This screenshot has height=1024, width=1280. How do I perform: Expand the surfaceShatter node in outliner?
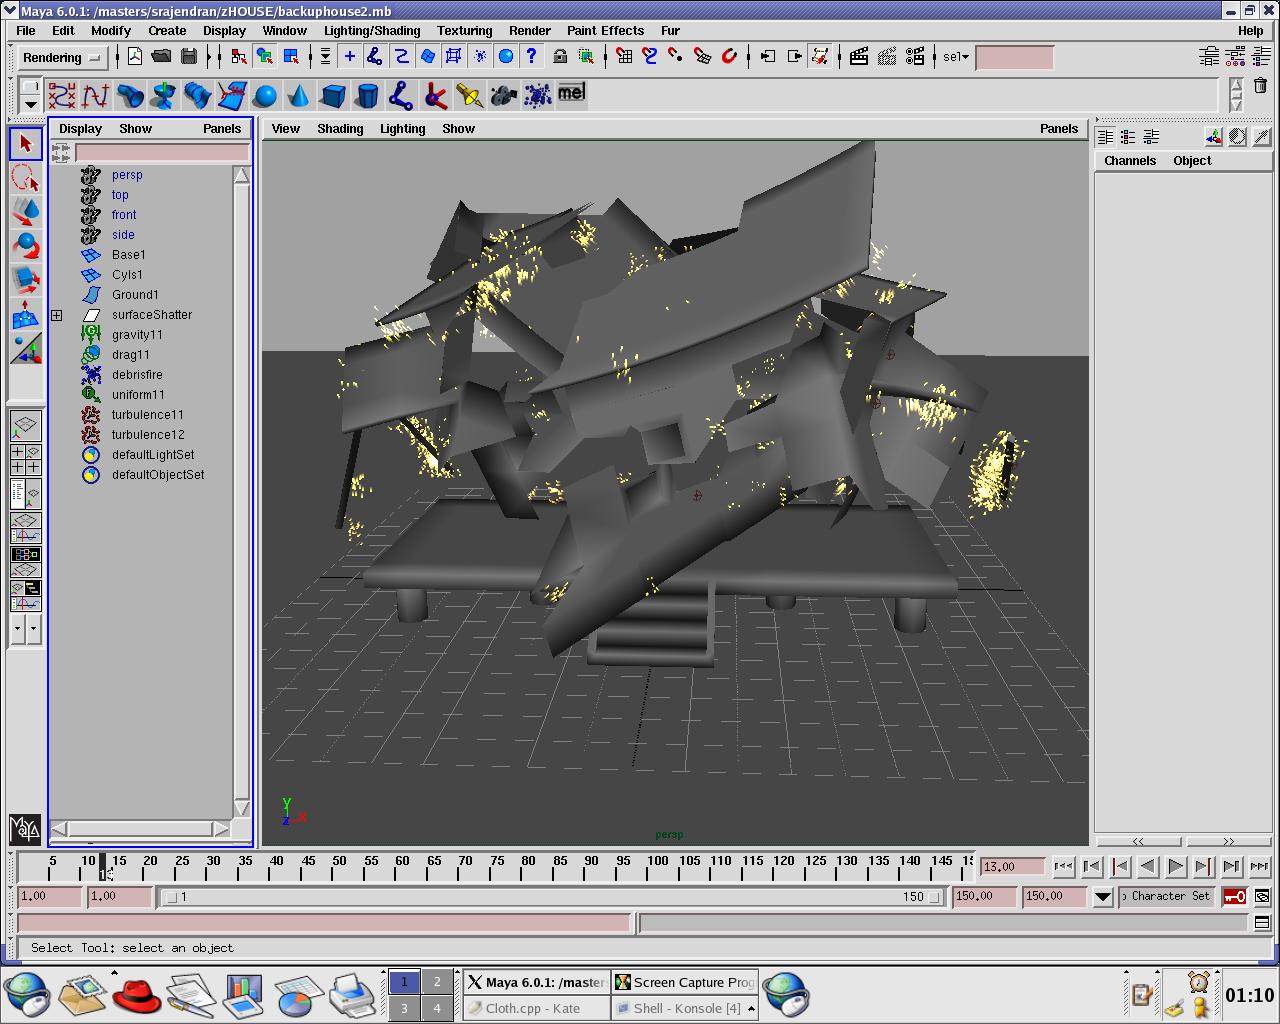coord(57,315)
